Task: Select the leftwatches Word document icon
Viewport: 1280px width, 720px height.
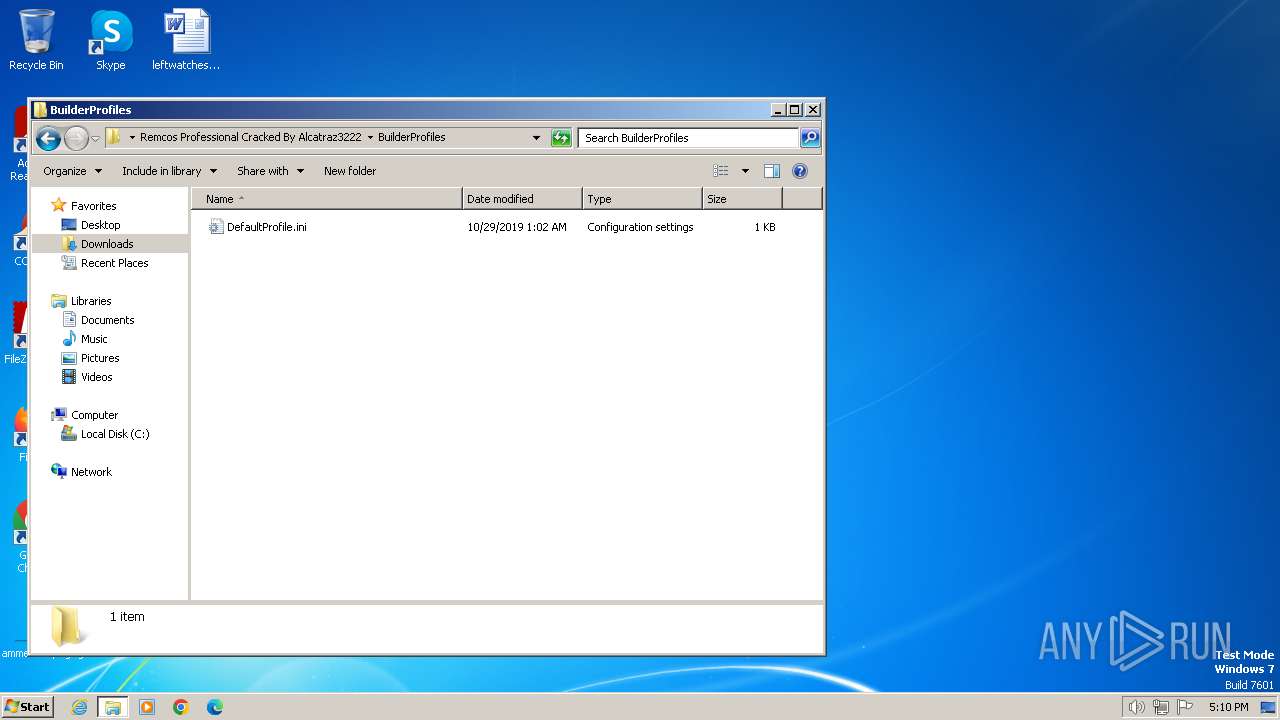Action: (186, 40)
